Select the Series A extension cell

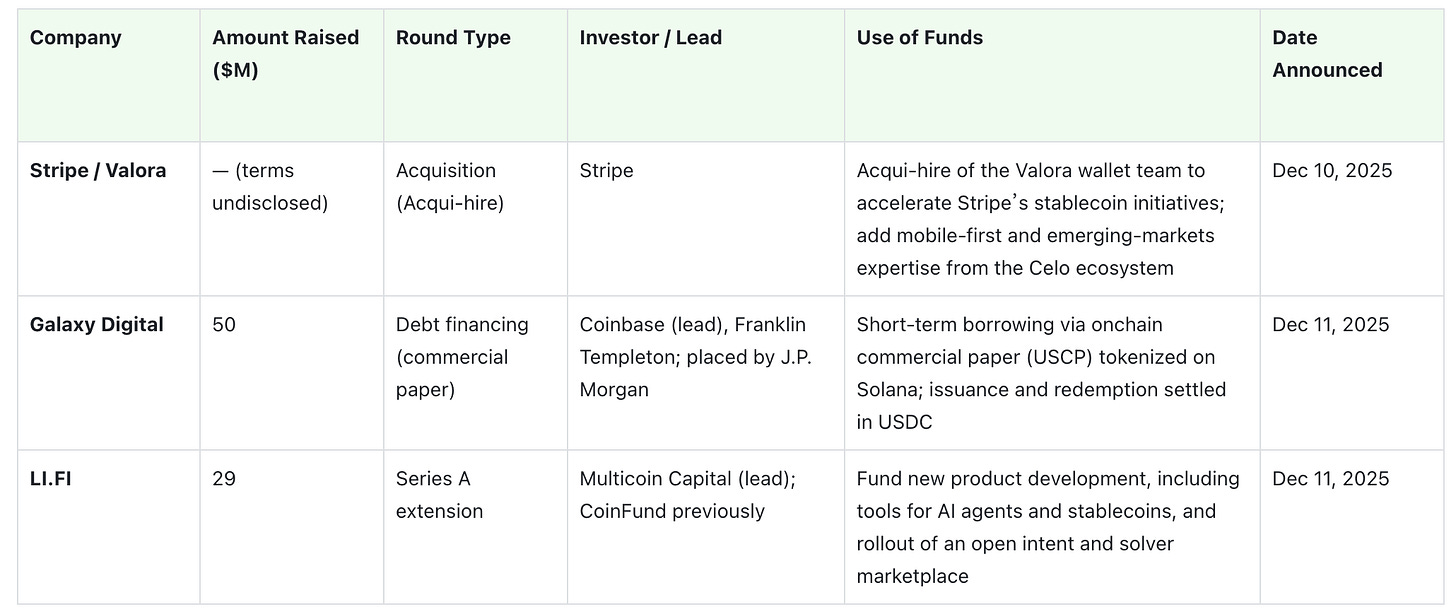(439, 495)
